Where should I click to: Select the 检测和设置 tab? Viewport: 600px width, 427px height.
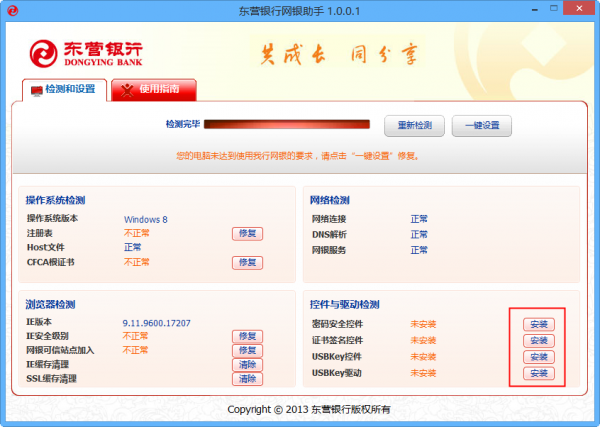pos(64,90)
